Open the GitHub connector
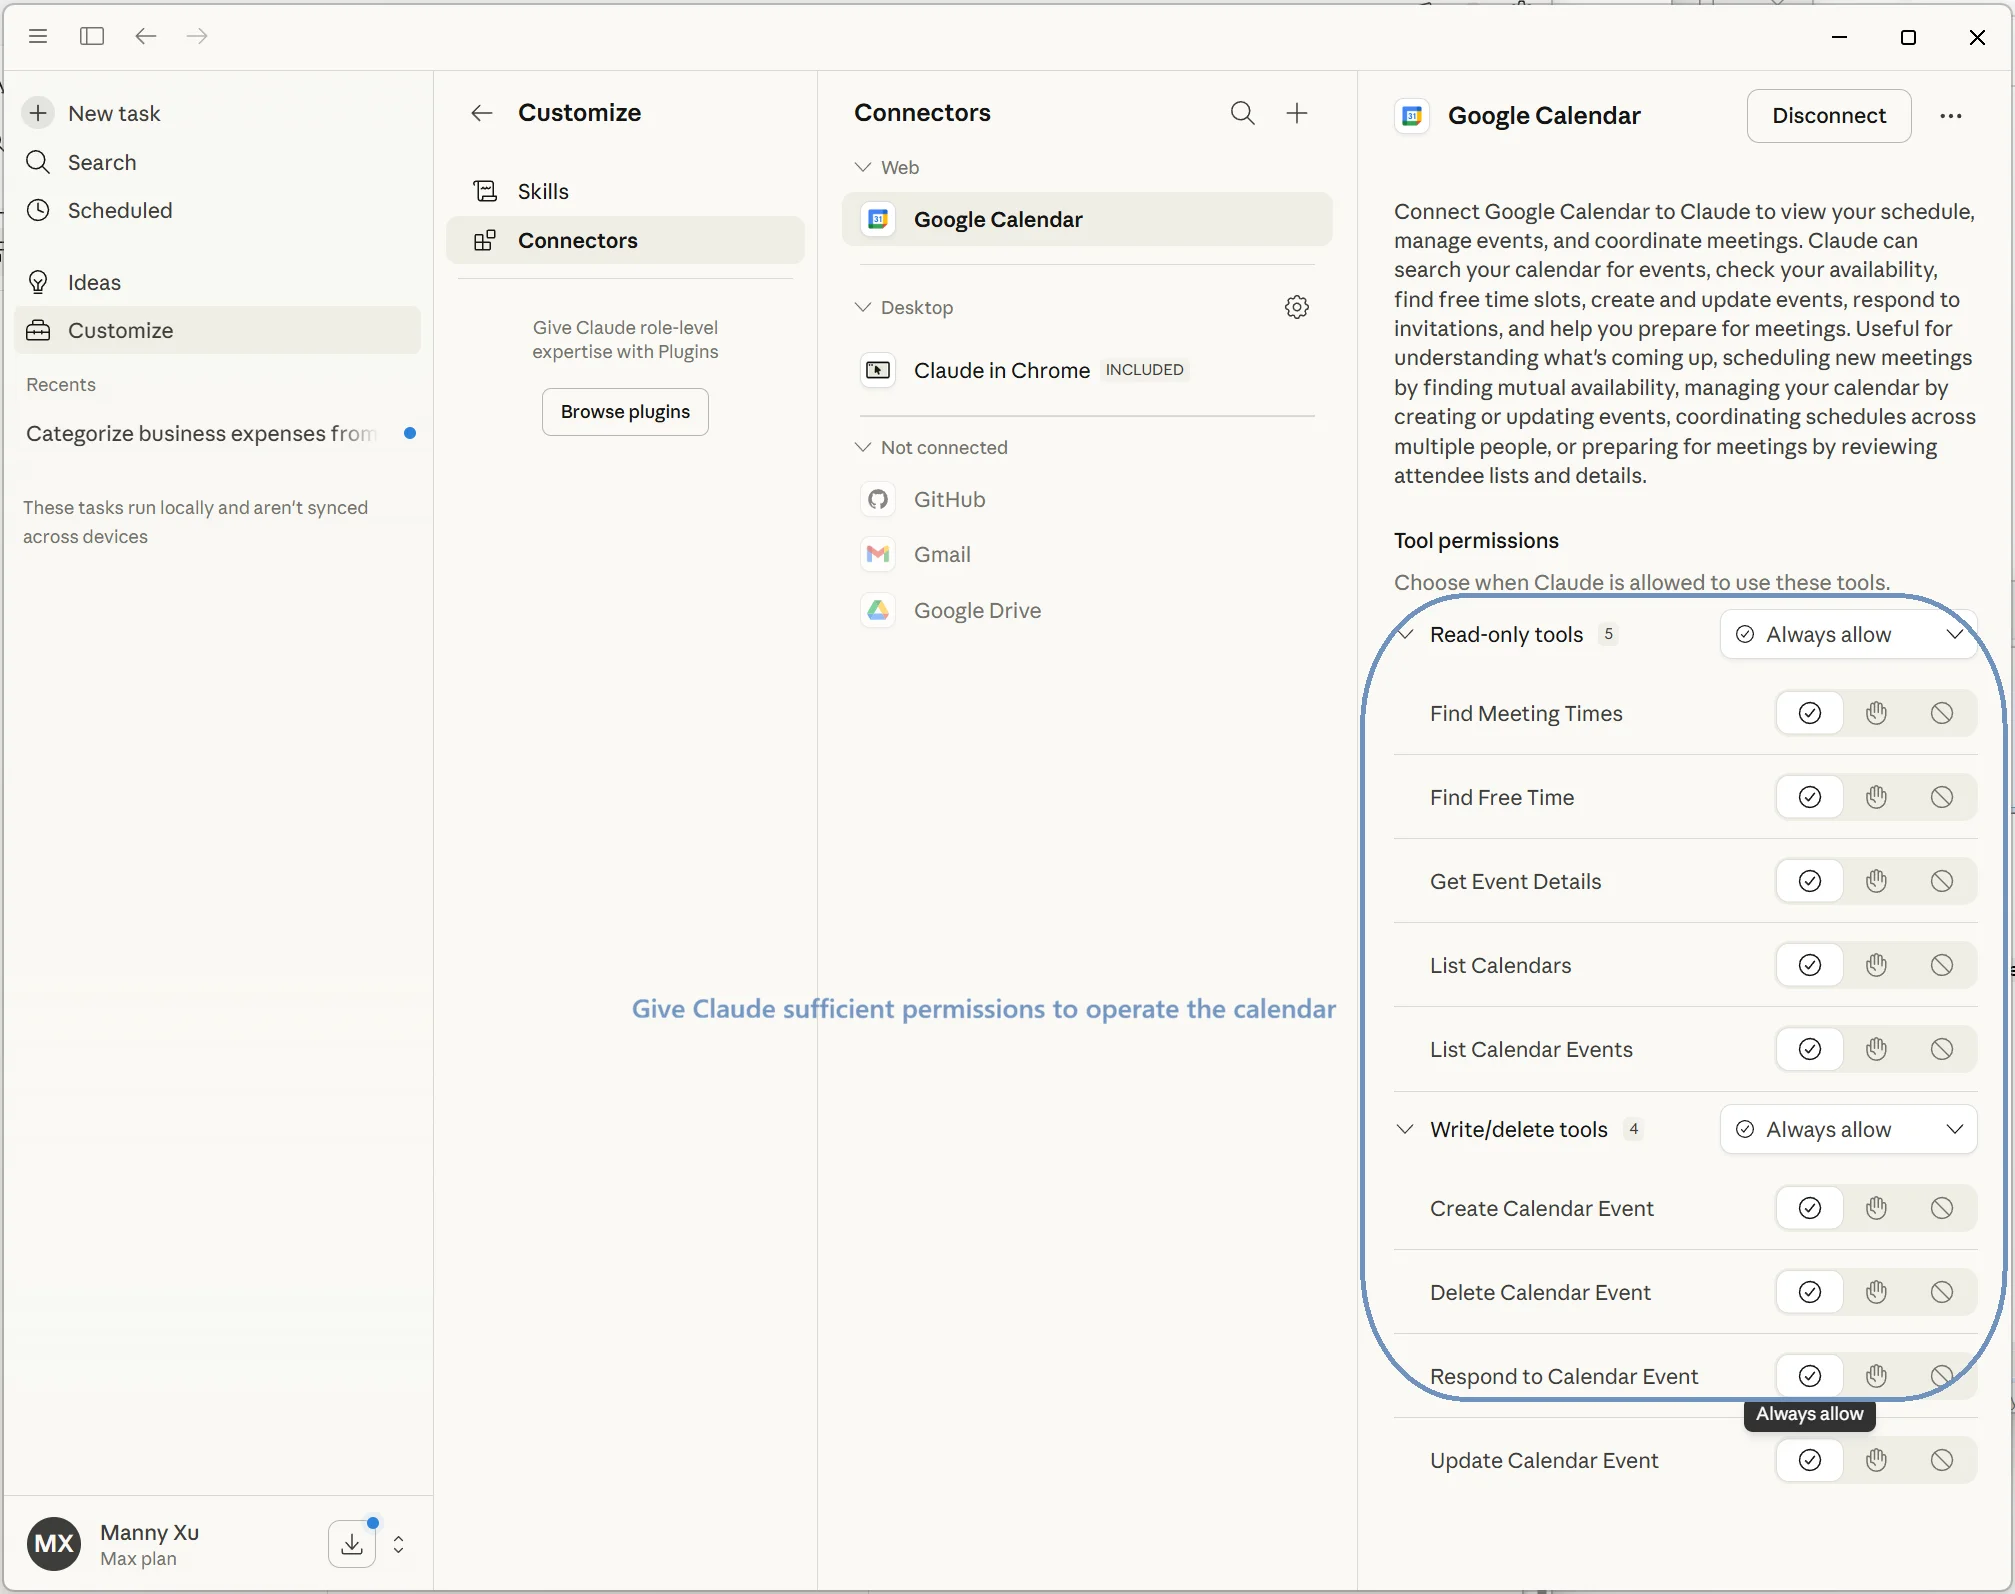The image size is (2015, 1594). [x=948, y=500]
